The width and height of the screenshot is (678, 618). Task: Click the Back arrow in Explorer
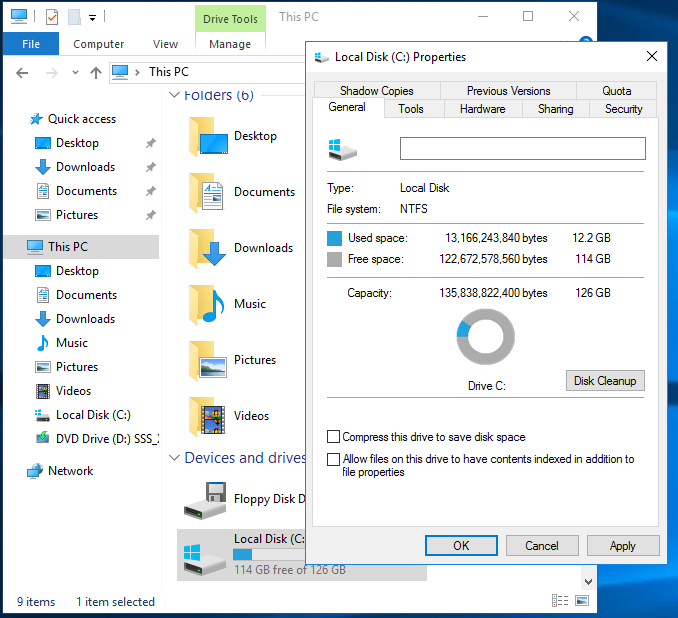coord(22,73)
